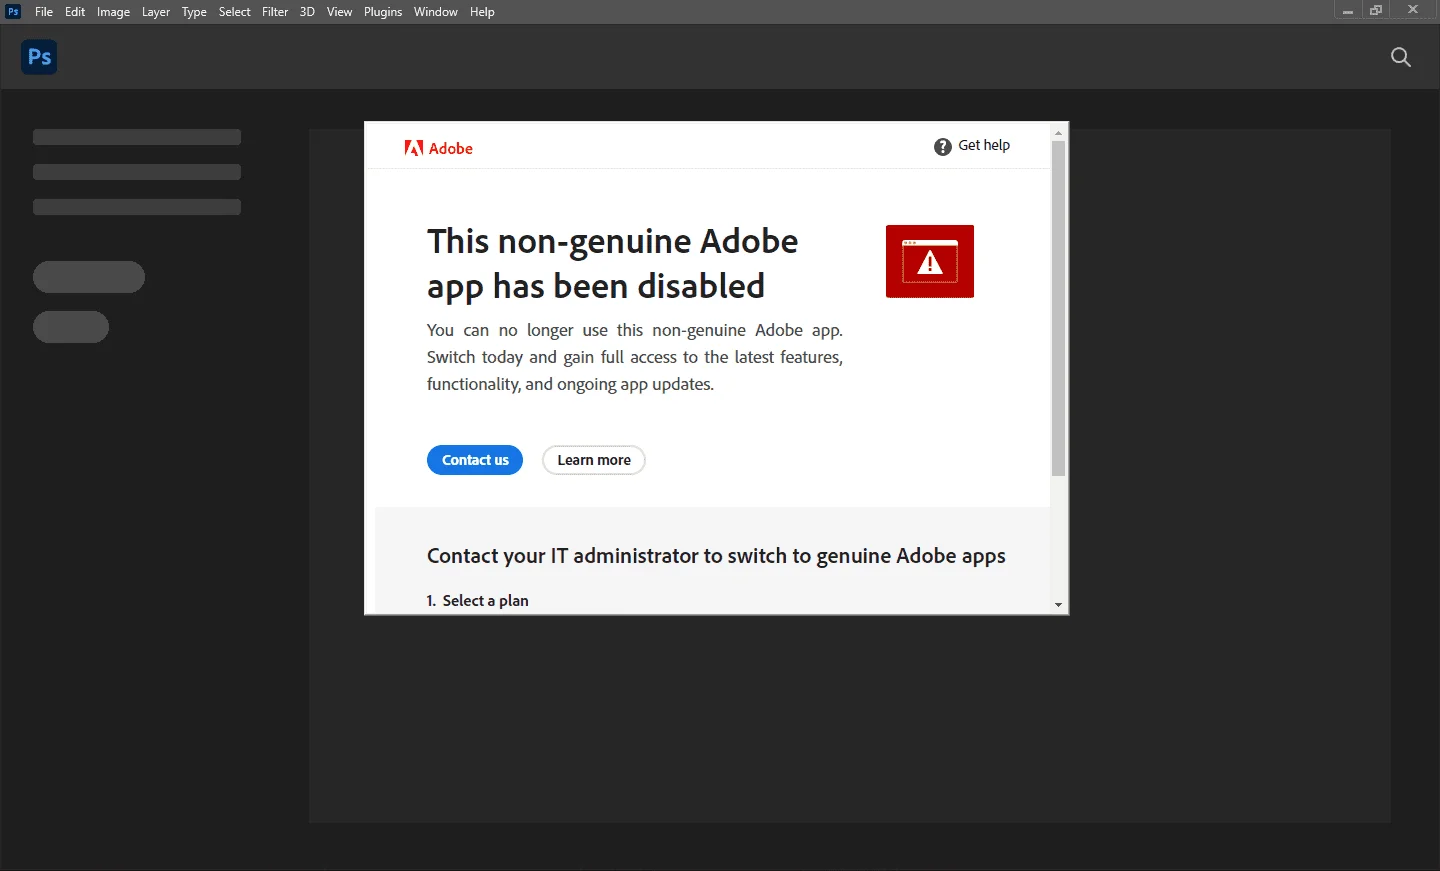
Task: Follow the Get help link
Action: [984, 146]
